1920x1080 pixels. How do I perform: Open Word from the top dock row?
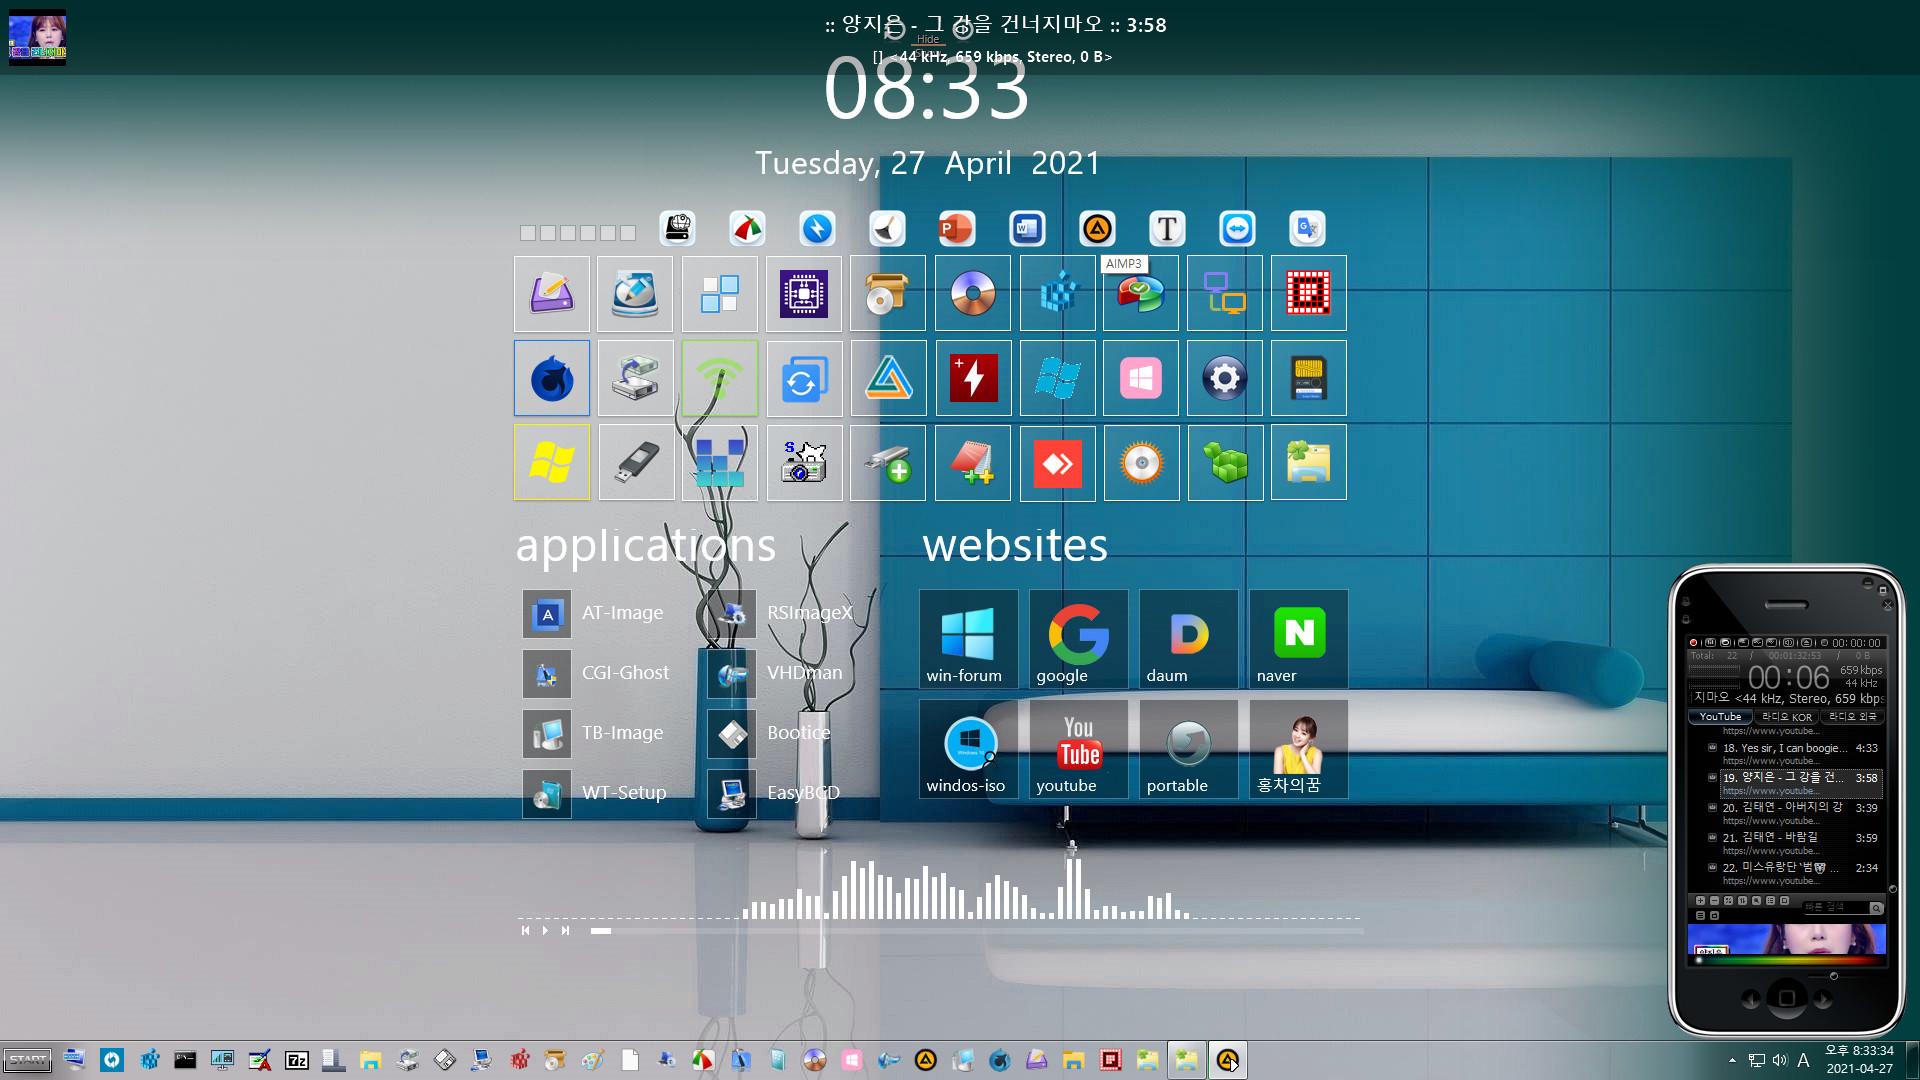coord(1027,229)
